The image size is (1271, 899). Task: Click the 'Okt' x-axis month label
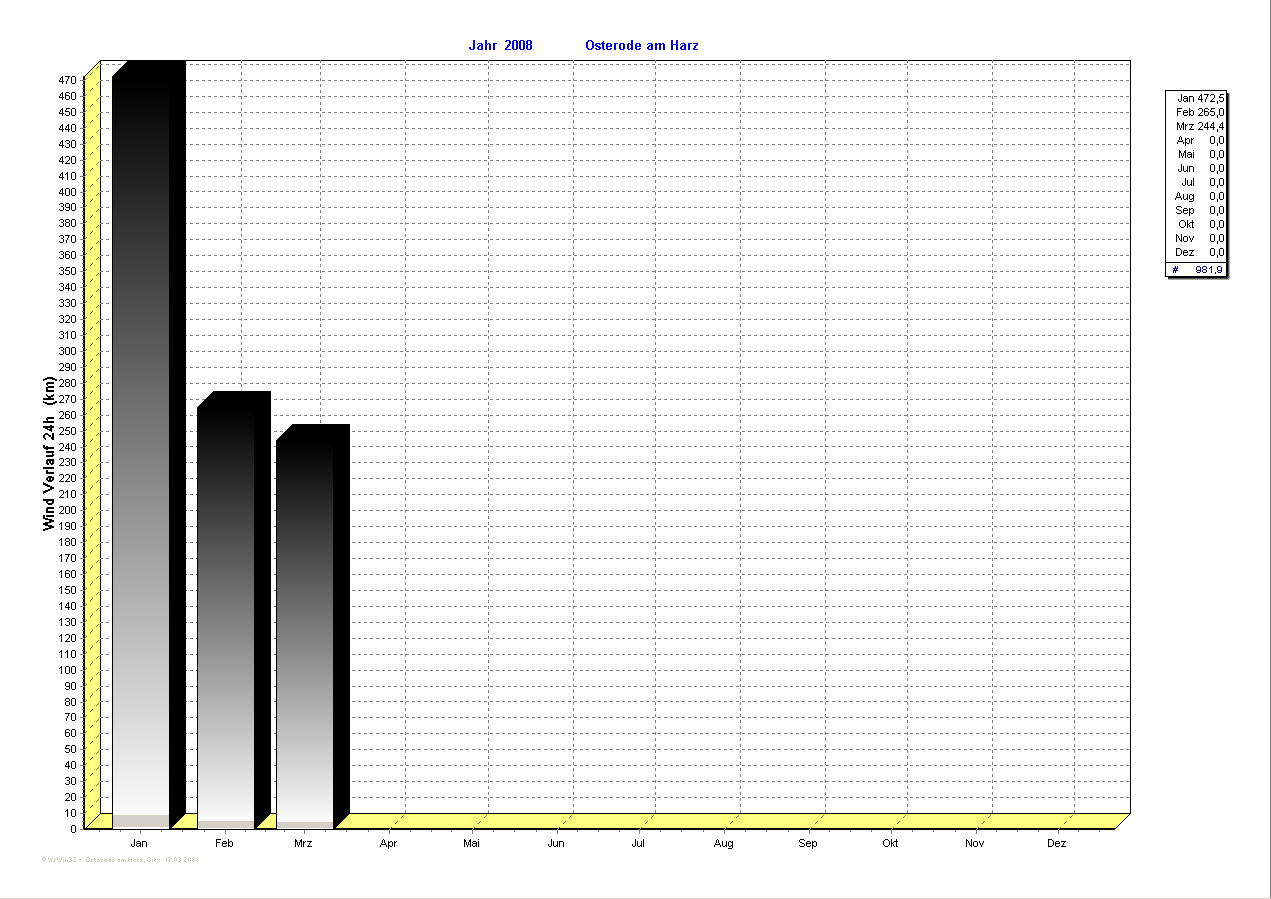coord(890,844)
